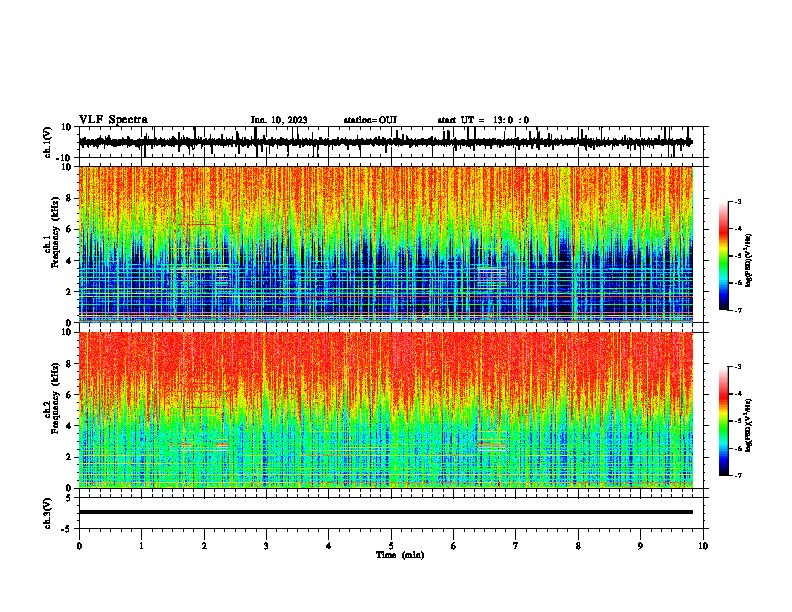The image size is (792, 612).
Task: Click the ch.2 color bar units label
Action: point(749,425)
